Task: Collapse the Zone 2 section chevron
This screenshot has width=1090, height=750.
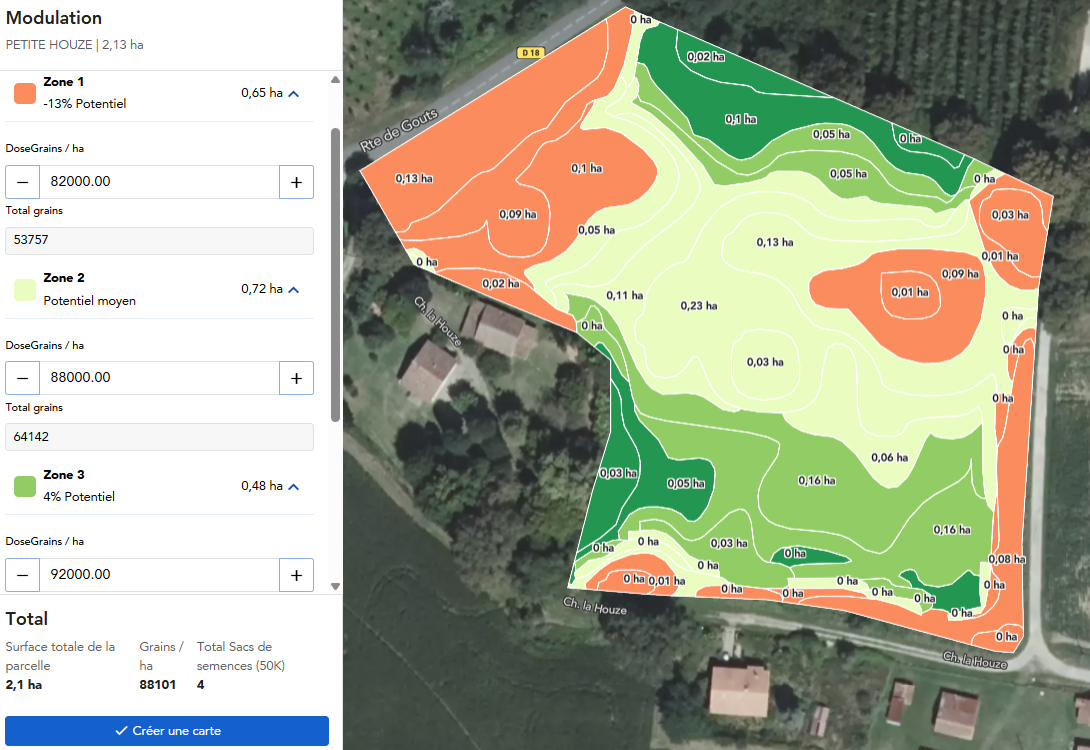Action: (x=294, y=290)
